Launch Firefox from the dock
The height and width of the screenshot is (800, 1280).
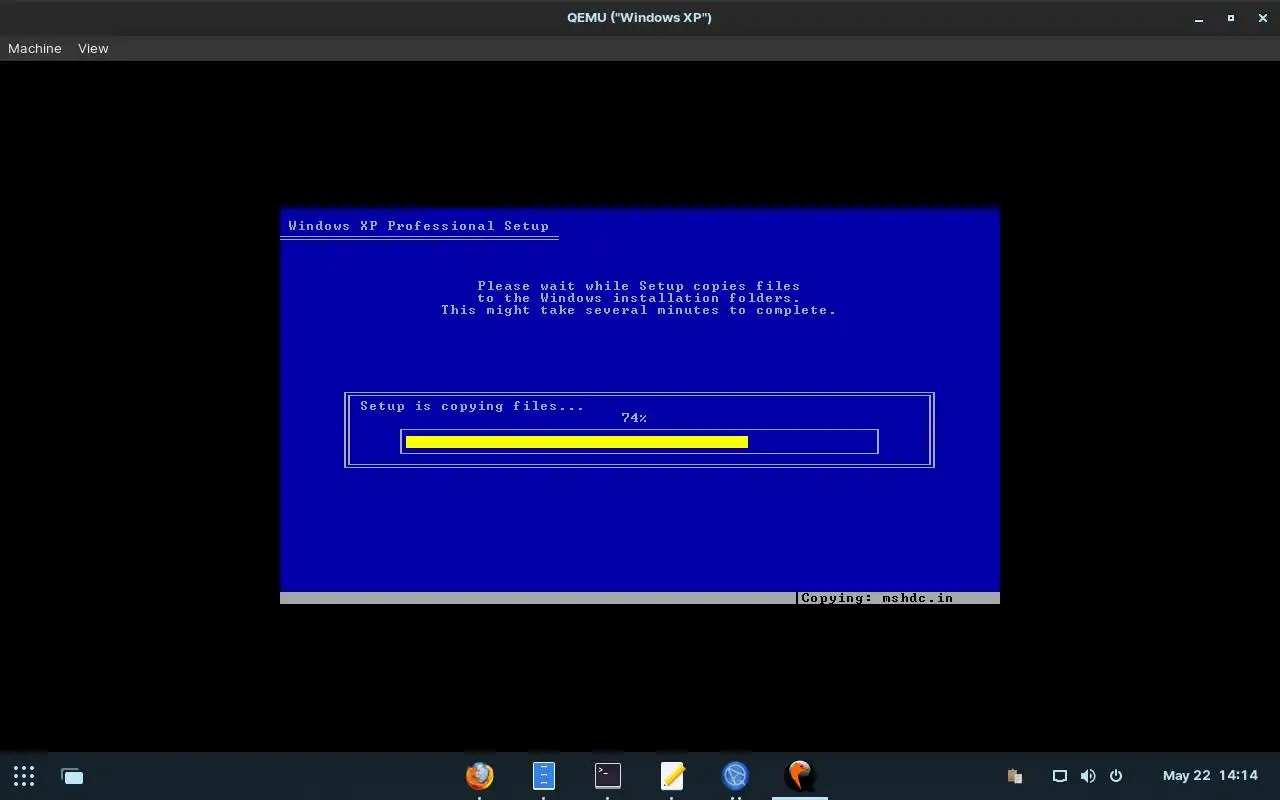click(x=480, y=775)
